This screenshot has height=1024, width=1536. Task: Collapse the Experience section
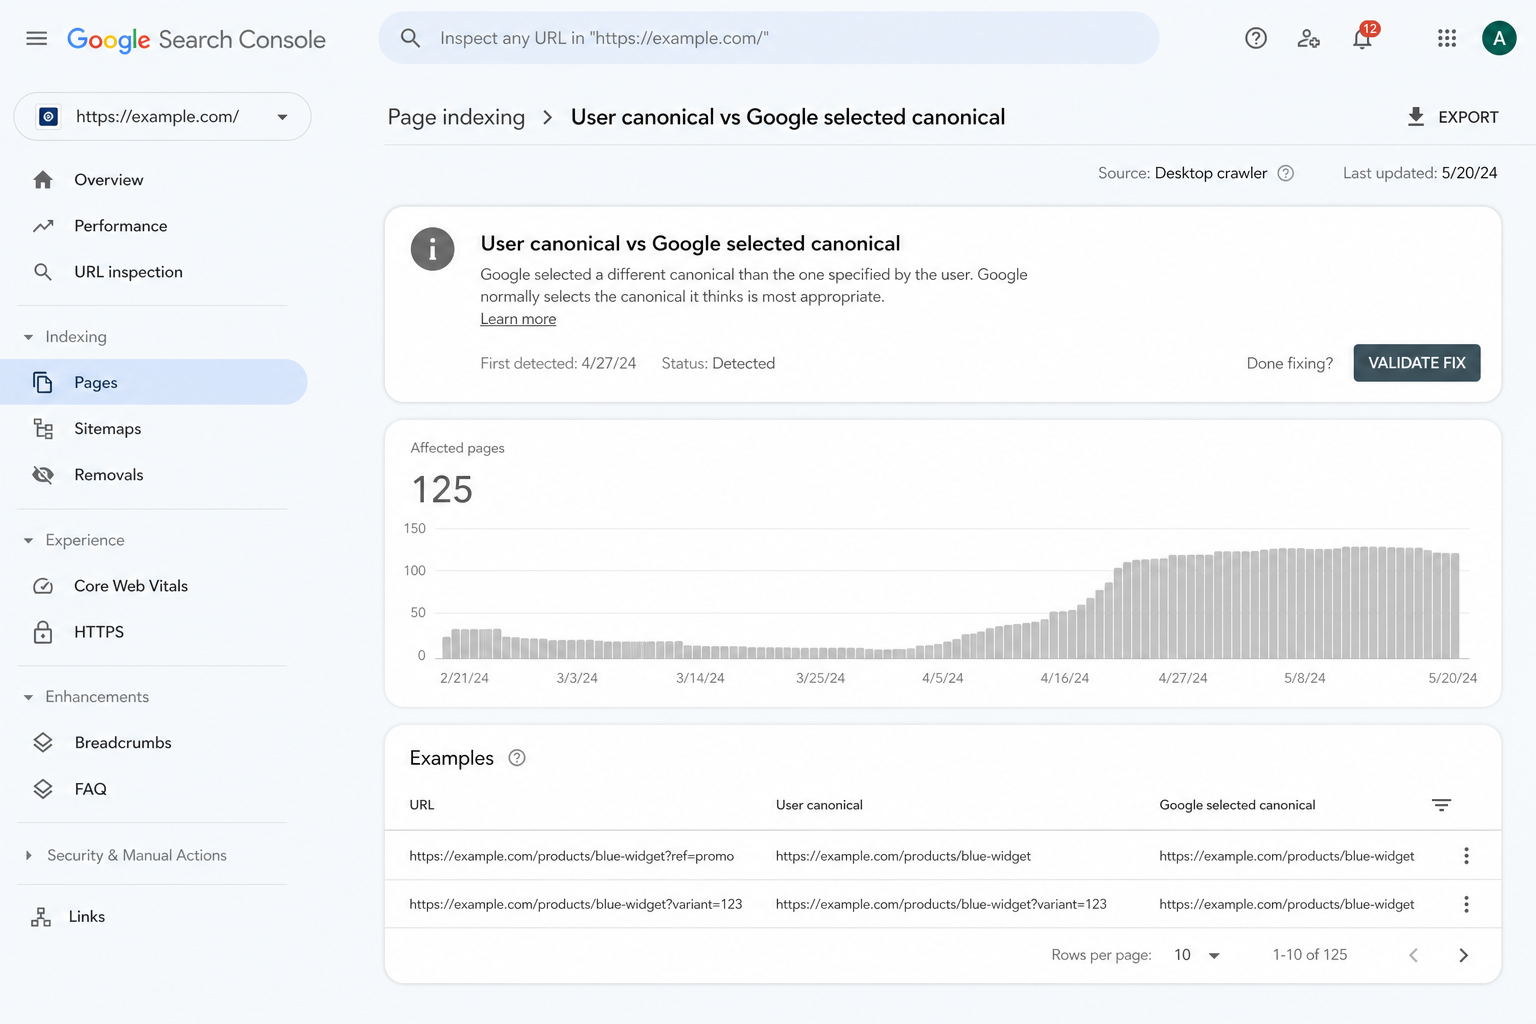tap(28, 540)
